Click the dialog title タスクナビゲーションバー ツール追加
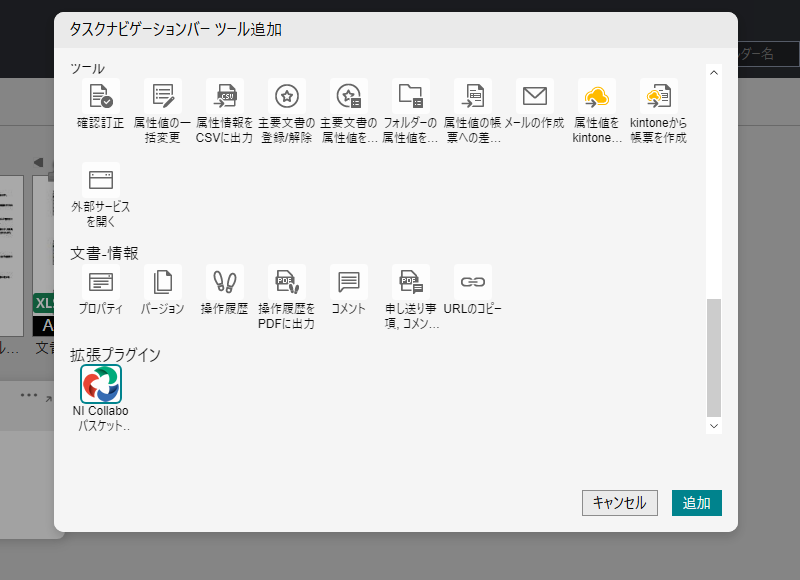This screenshot has width=800, height=580. (x=176, y=30)
